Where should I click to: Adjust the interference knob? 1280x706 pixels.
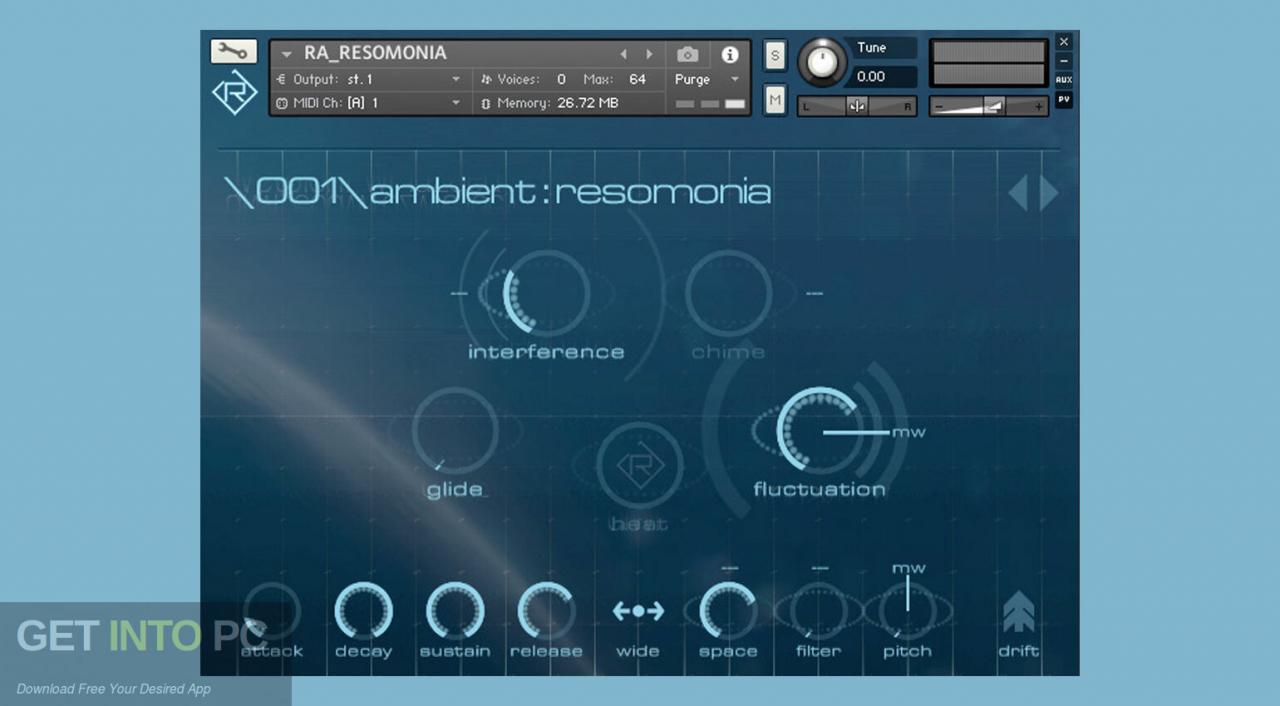(x=547, y=293)
